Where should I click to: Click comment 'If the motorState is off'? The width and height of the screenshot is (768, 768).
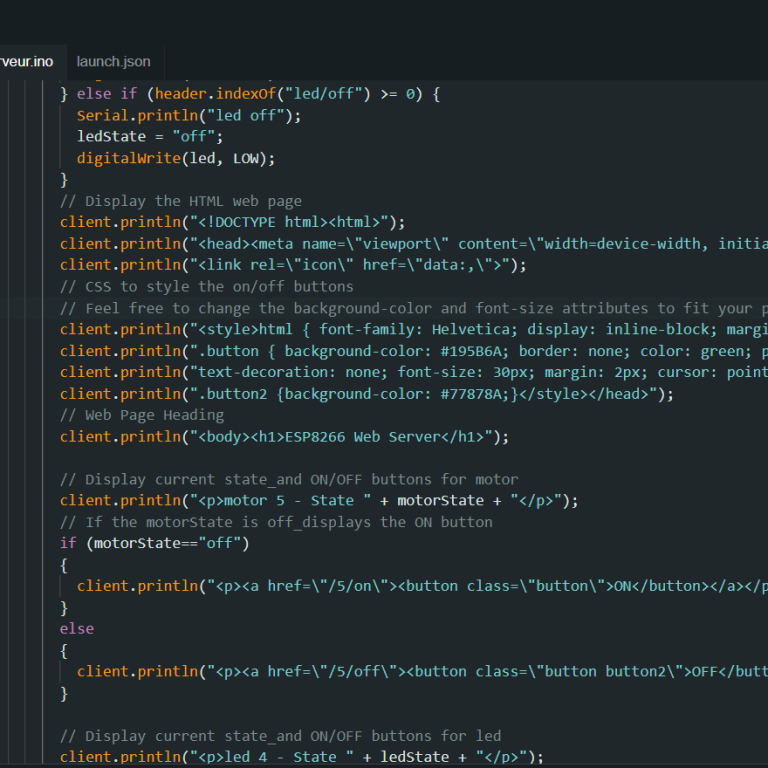tap(276, 522)
